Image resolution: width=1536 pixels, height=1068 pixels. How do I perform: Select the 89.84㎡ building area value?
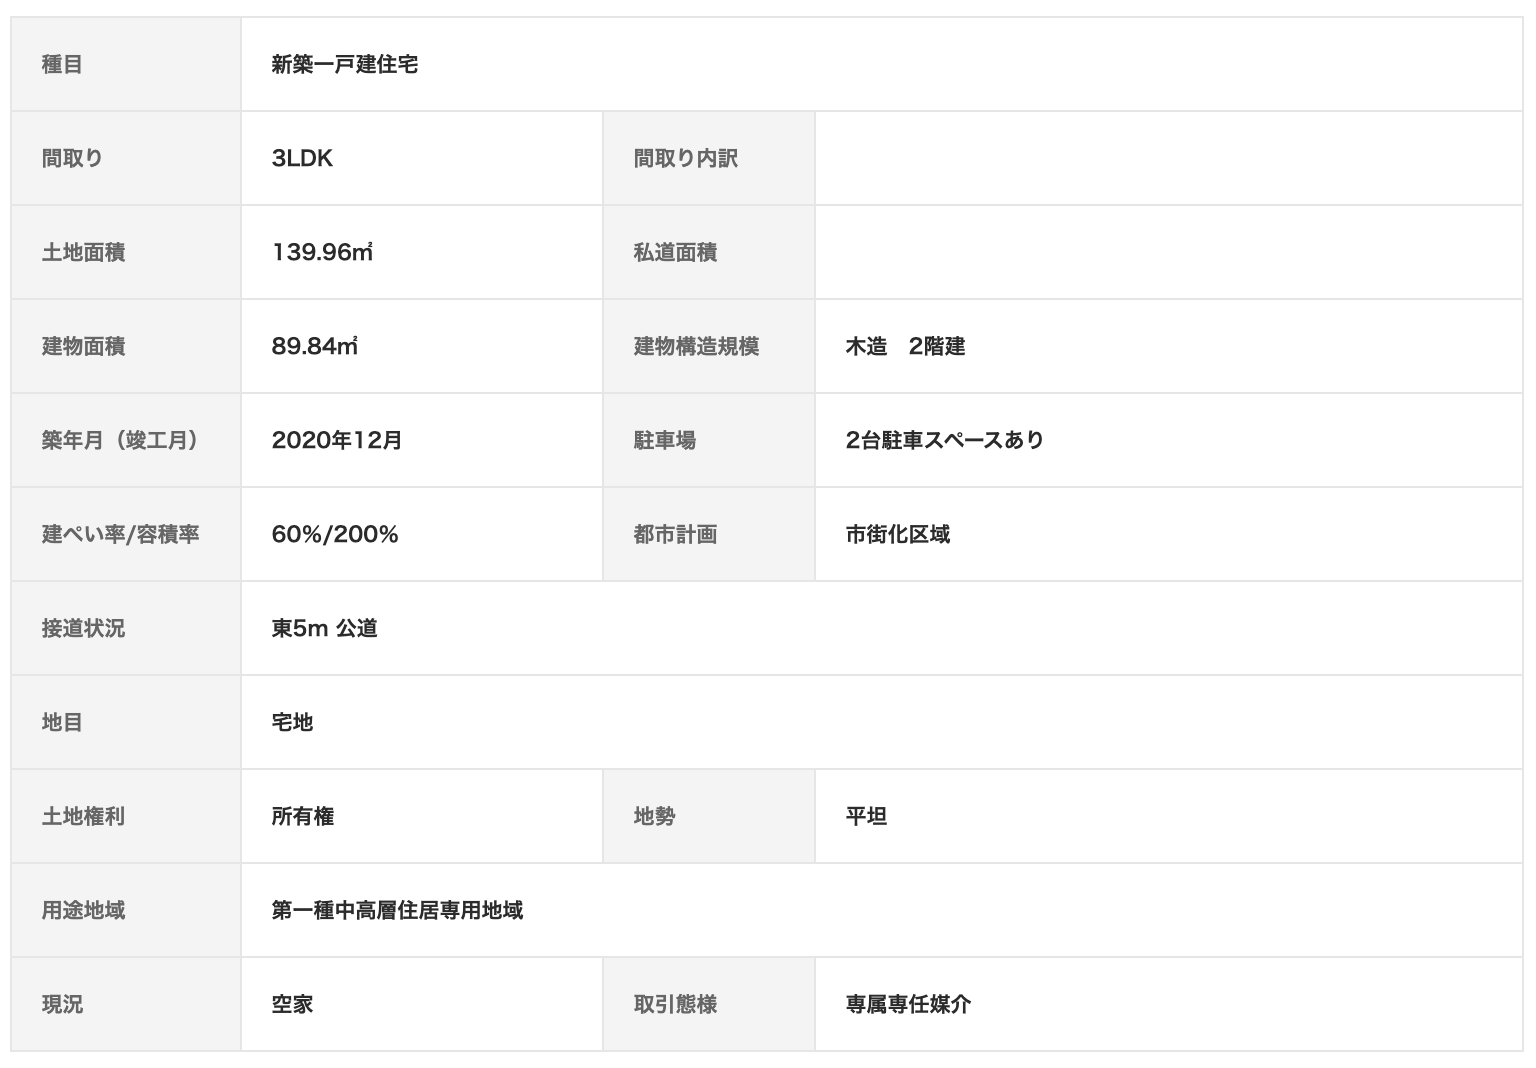(x=314, y=347)
